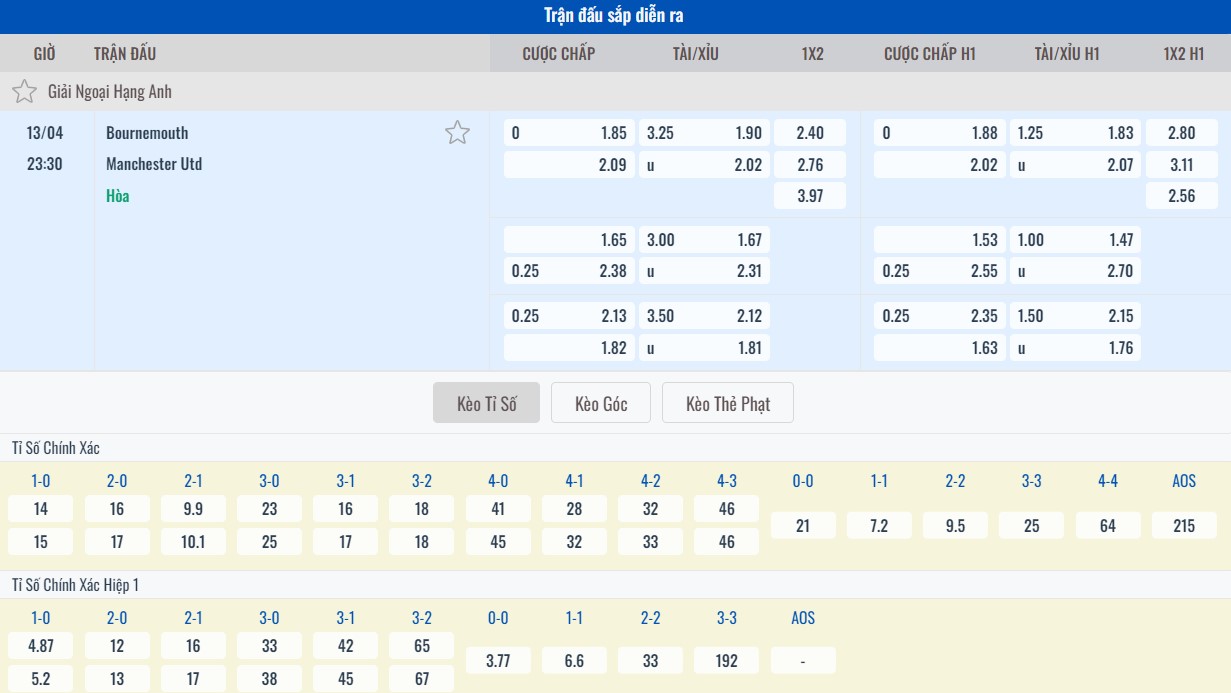Click Bournemouth win odds 2.40 in 1X2

[x=810, y=133]
